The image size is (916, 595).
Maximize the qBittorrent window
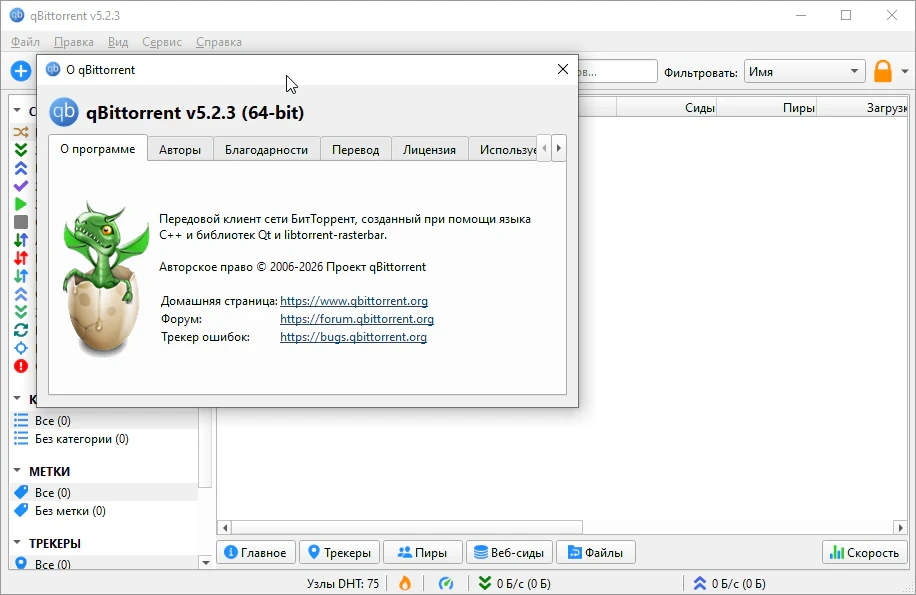pyautogui.click(x=846, y=16)
